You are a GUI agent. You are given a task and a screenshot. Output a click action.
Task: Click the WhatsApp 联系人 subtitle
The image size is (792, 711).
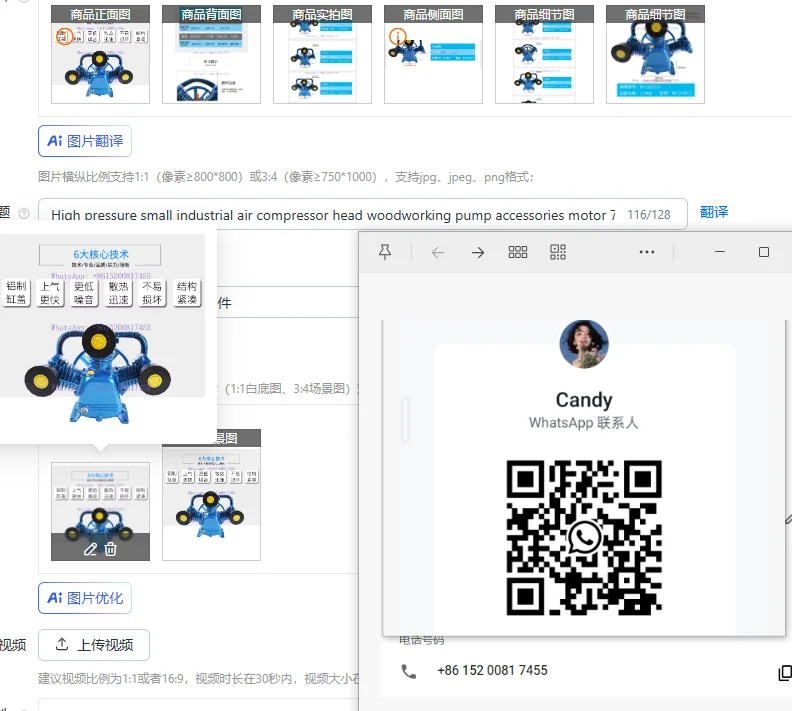coord(584,423)
